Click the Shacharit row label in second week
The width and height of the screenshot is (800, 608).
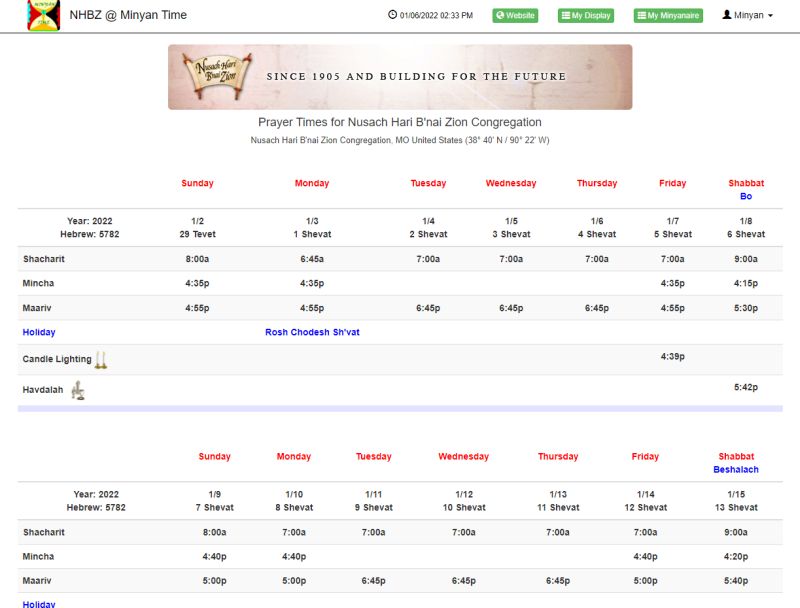click(x=43, y=532)
